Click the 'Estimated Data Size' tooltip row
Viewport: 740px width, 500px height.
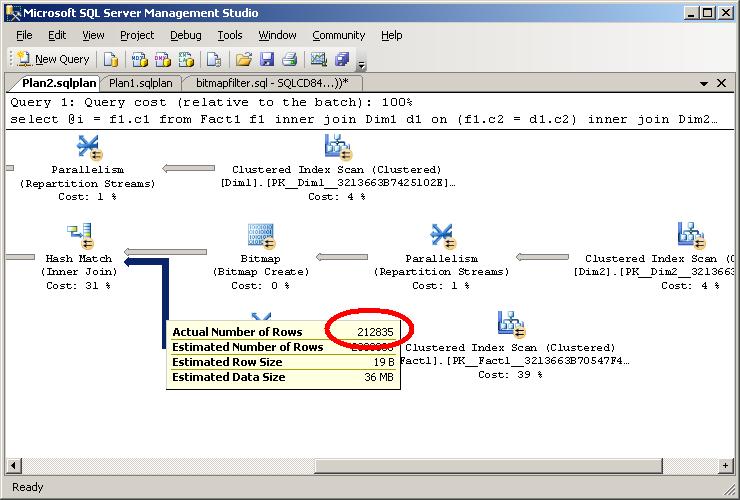(x=283, y=377)
